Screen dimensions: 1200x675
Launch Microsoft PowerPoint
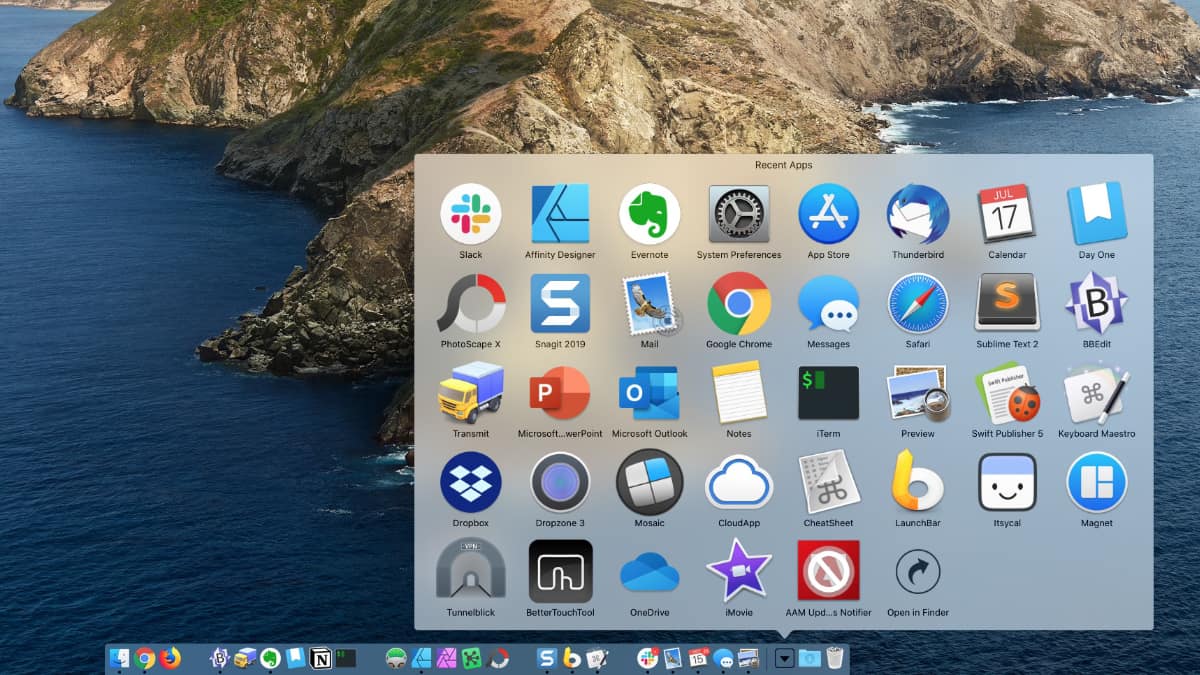[x=560, y=393]
